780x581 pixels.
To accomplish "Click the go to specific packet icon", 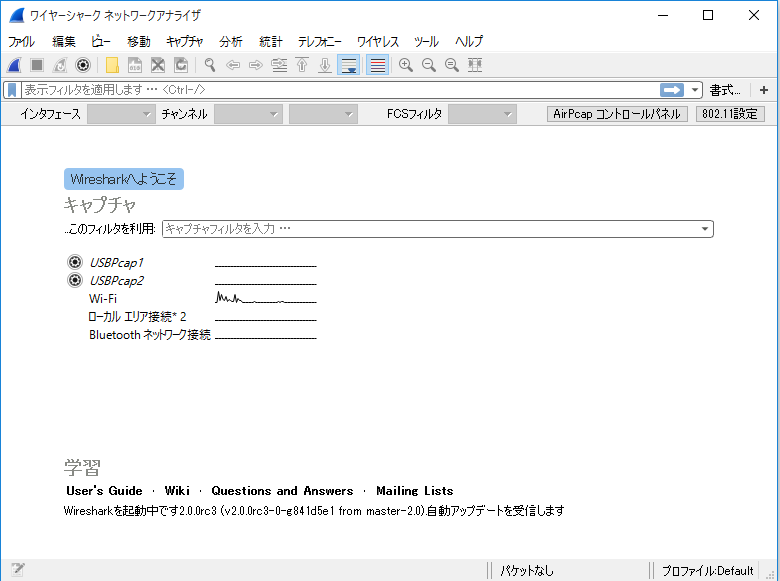I will point(279,65).
